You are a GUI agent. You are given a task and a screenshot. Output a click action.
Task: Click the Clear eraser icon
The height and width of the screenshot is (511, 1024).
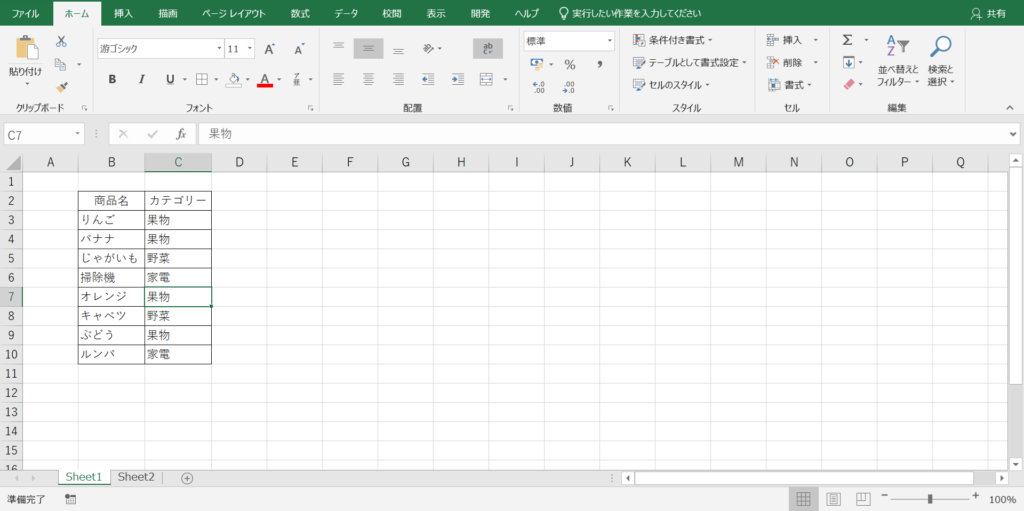click(x=849, y=84)
